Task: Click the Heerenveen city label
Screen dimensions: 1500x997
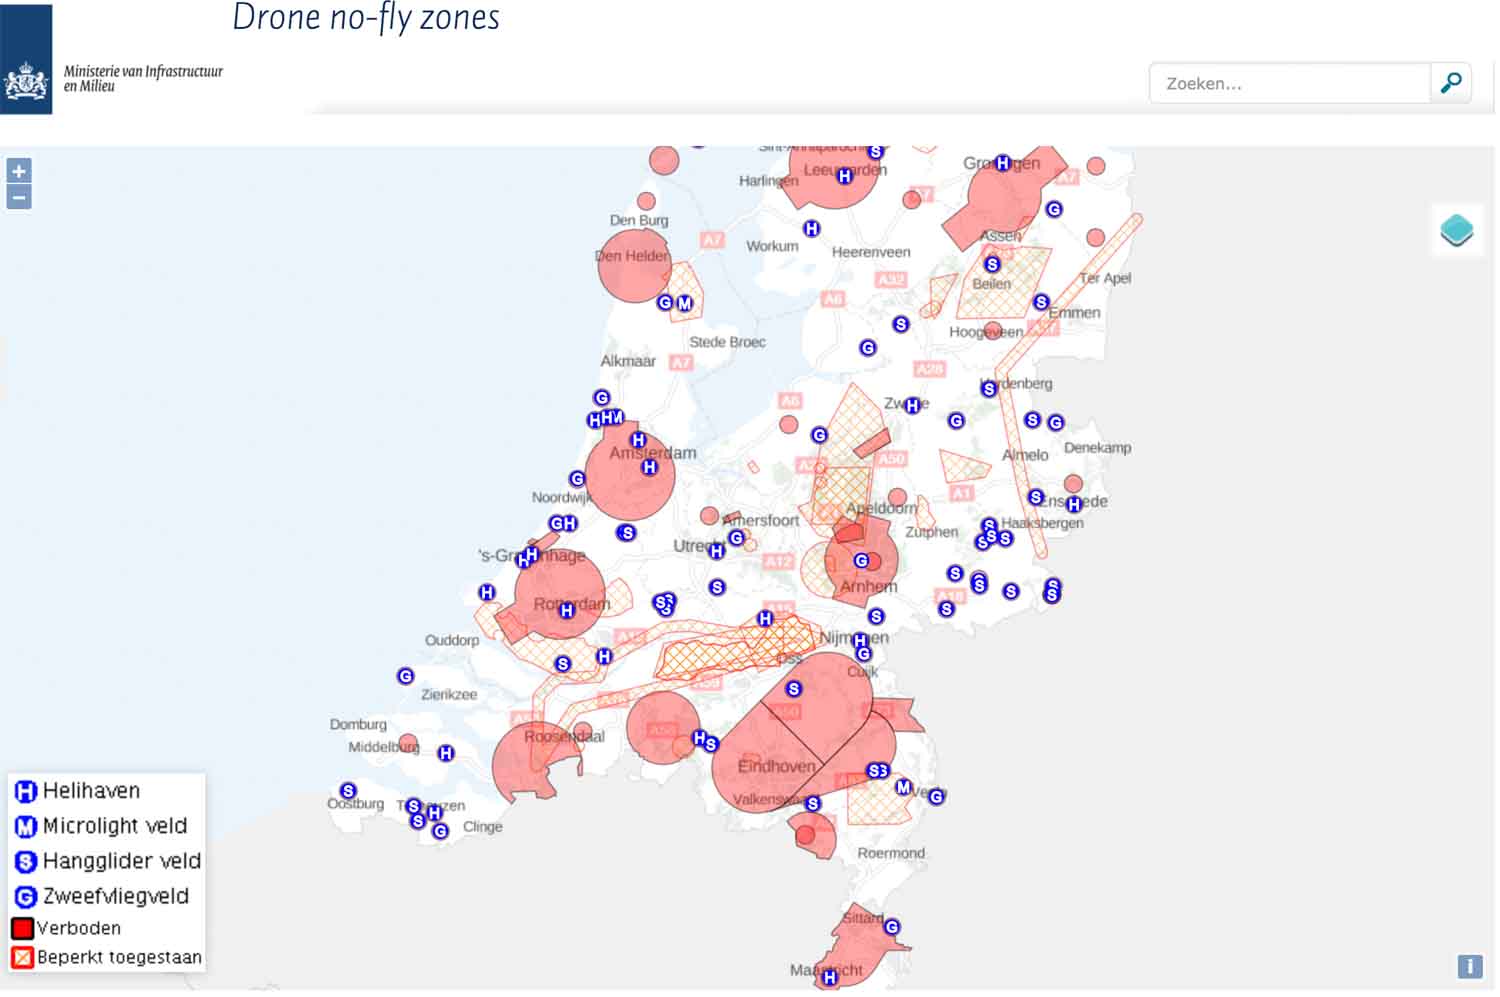Action: coord(871,252)
